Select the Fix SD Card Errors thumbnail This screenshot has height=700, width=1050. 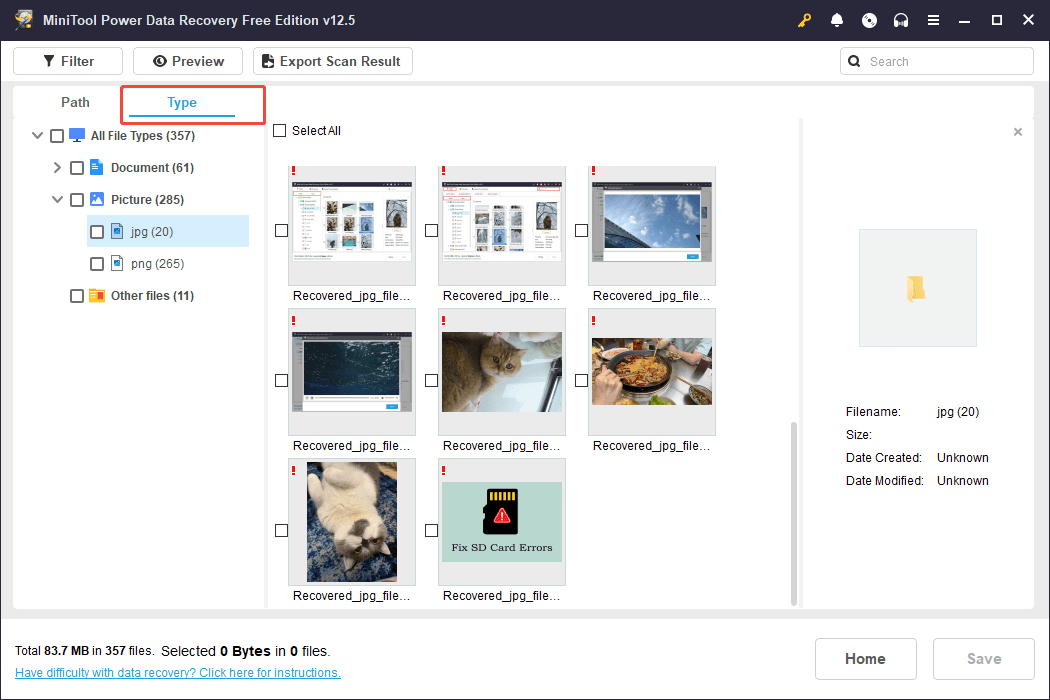502,522
